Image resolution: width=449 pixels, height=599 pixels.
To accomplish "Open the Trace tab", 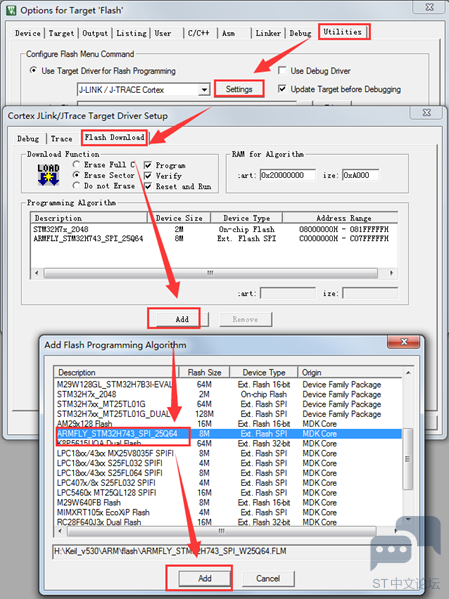I will pos(62,139).
